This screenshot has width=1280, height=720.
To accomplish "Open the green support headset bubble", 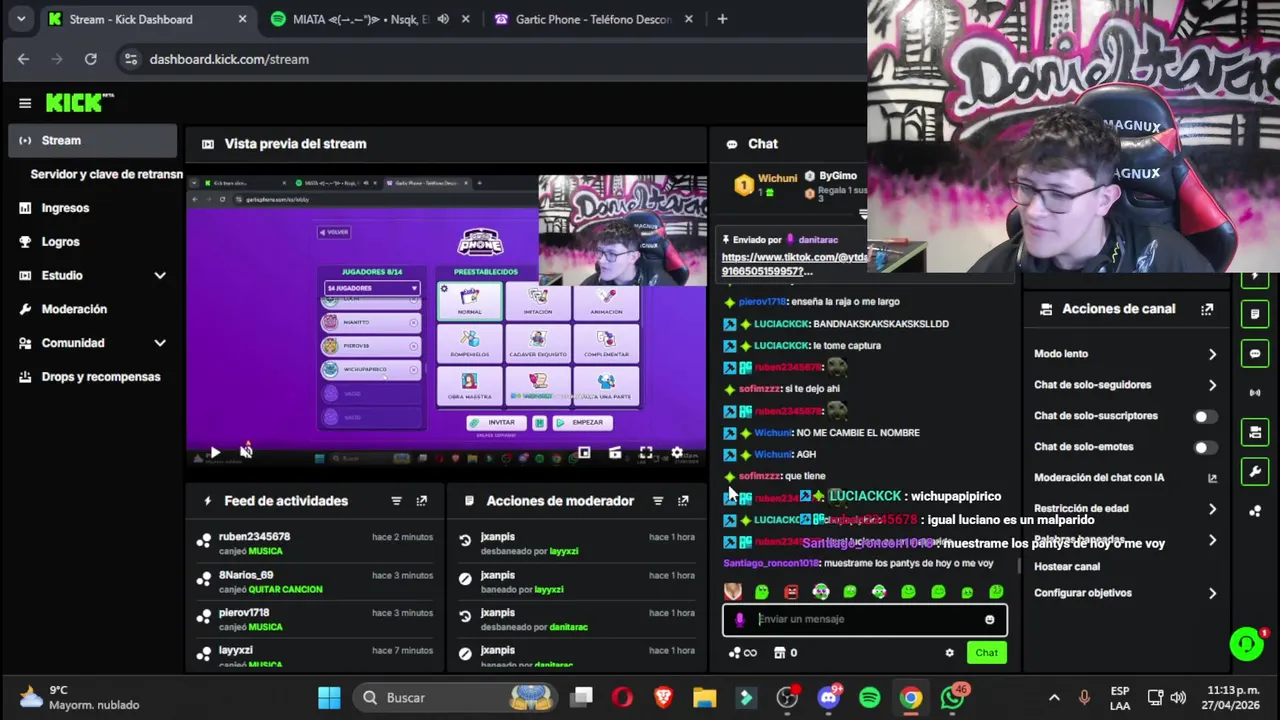I will (1246, 644).
